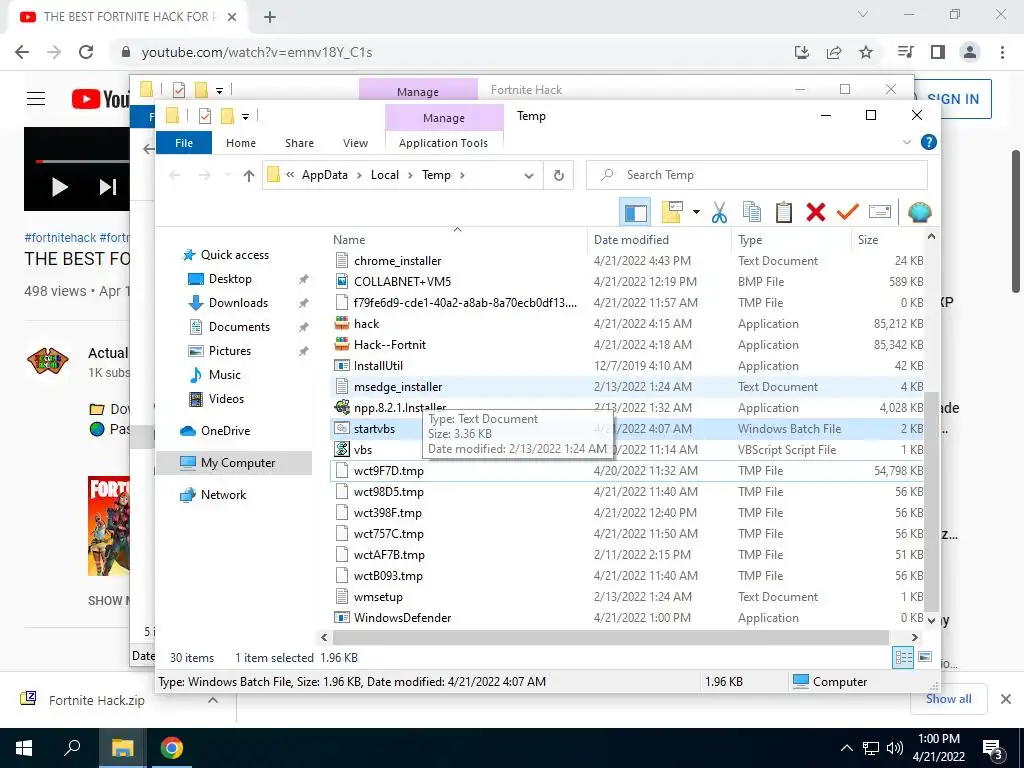Click the orange checkmark icon

[x=848, y=212]
